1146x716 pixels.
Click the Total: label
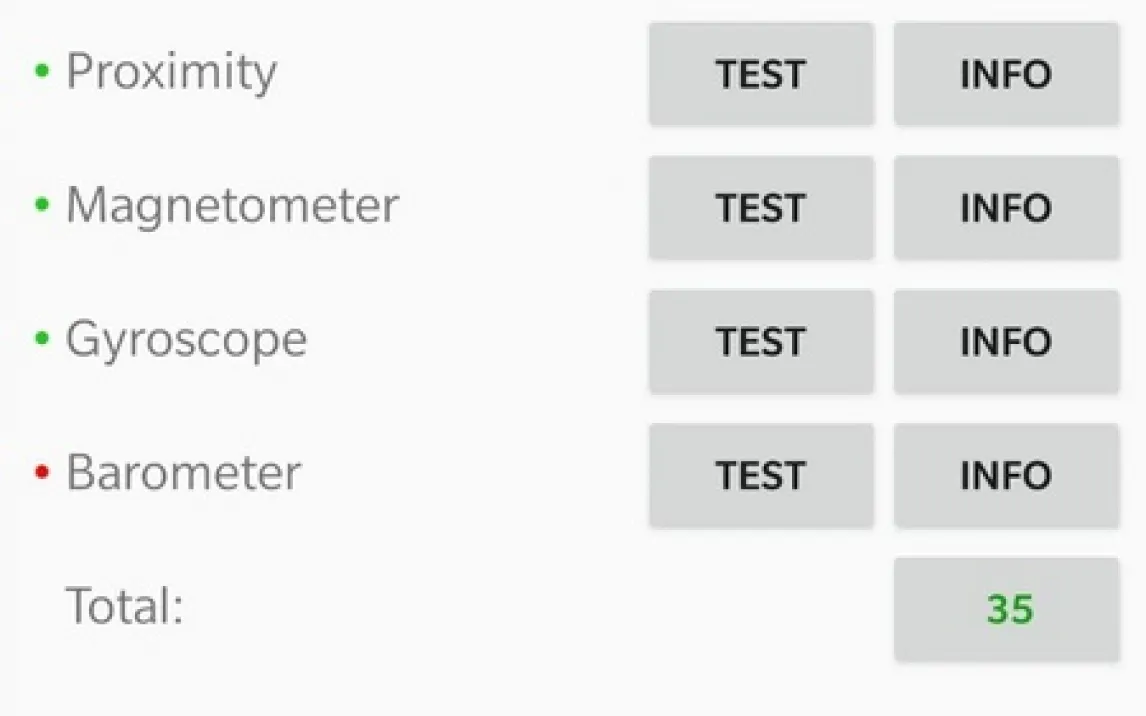125,606
